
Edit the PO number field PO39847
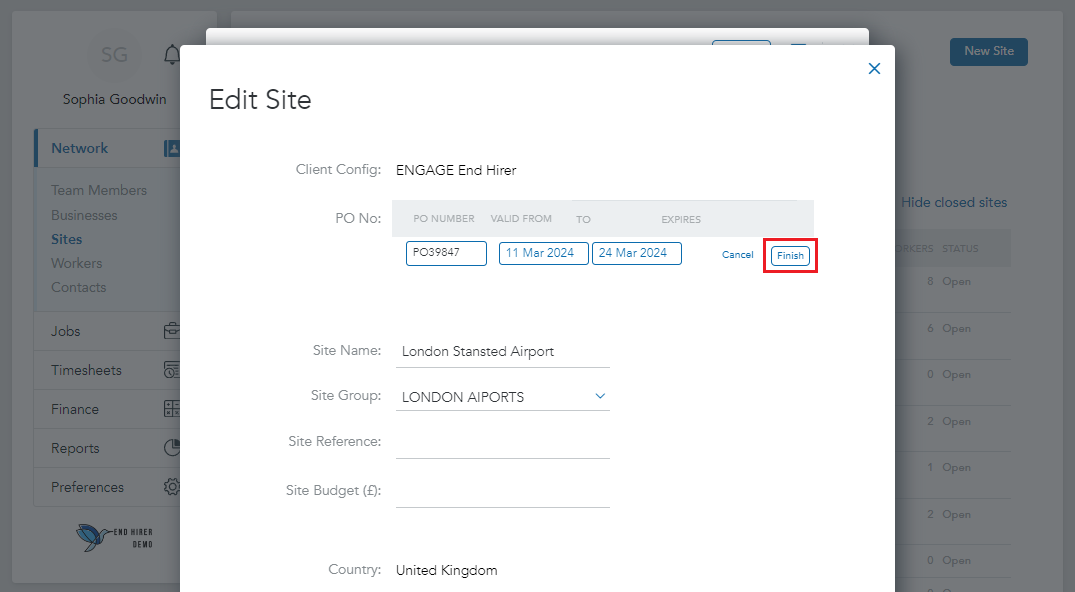pos(446,253)
